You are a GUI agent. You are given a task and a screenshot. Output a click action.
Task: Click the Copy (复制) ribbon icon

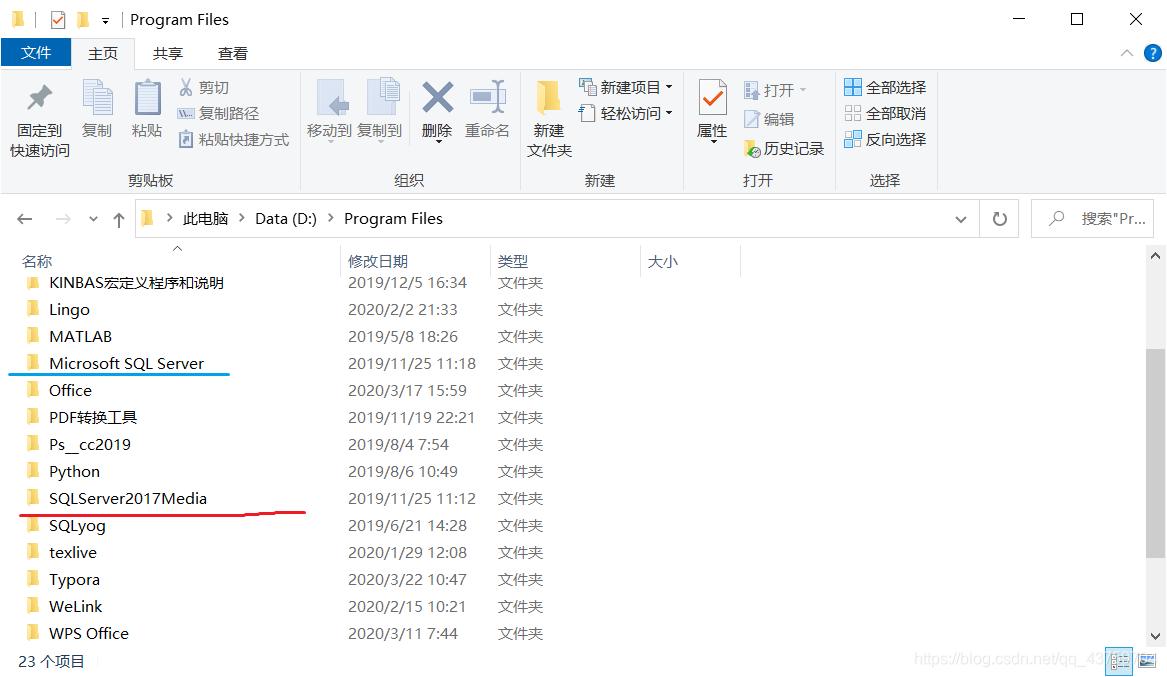pos(97,98)
